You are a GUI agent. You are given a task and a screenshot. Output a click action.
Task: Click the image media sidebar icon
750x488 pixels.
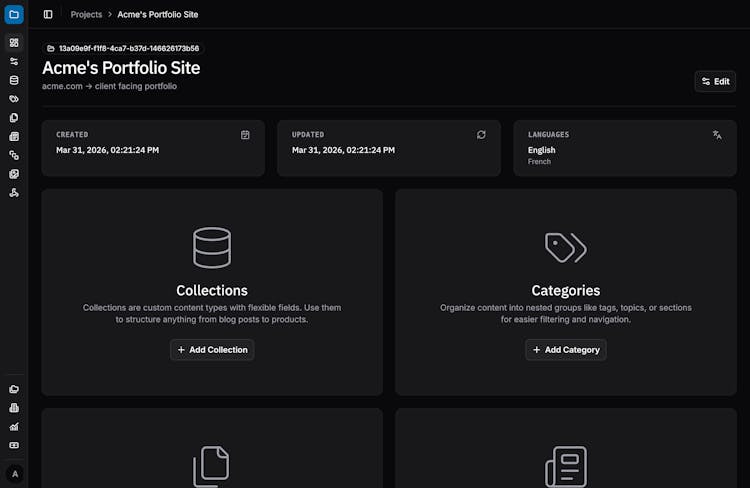pos(14,174)
